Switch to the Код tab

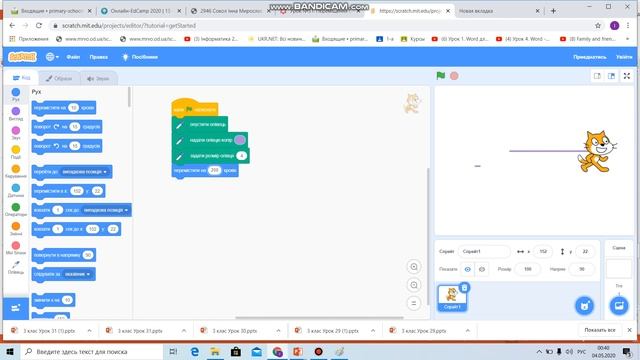(21, 78)
